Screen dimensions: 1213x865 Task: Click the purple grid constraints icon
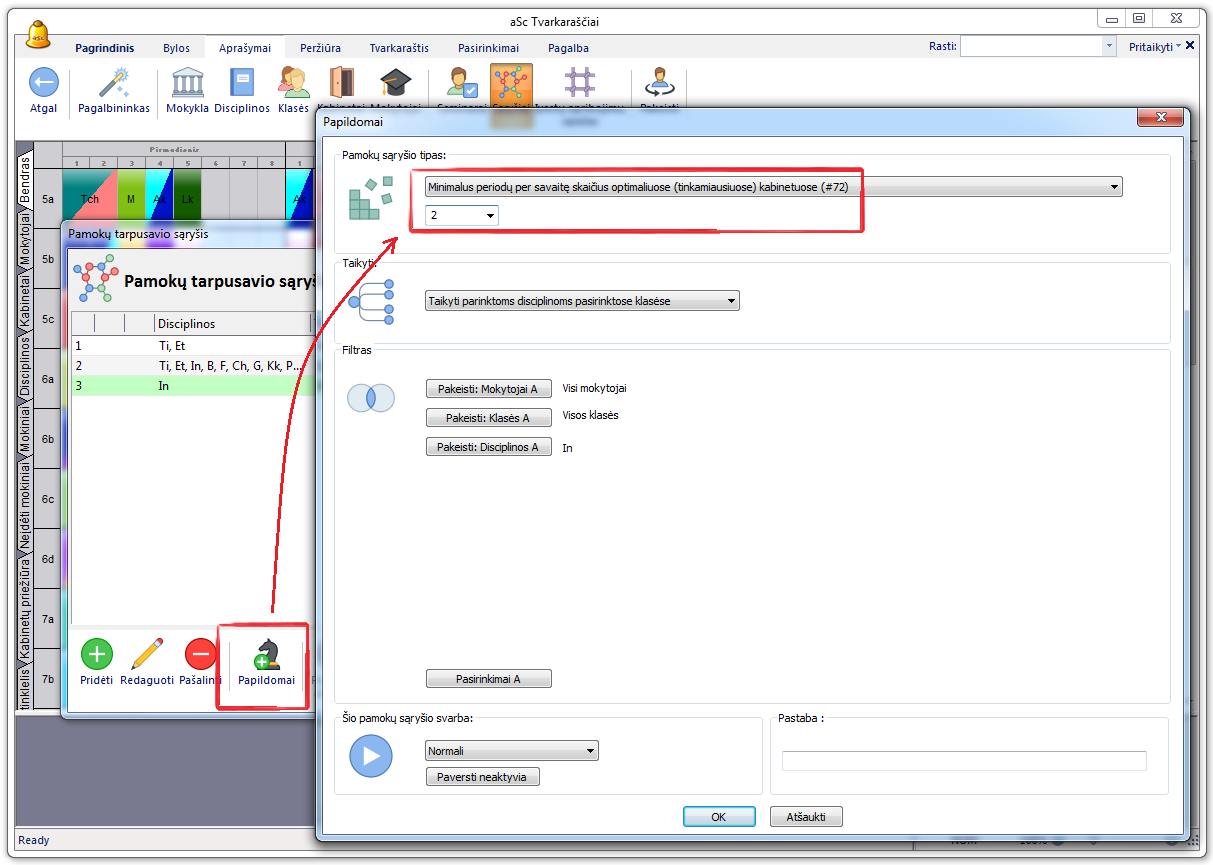579,83
